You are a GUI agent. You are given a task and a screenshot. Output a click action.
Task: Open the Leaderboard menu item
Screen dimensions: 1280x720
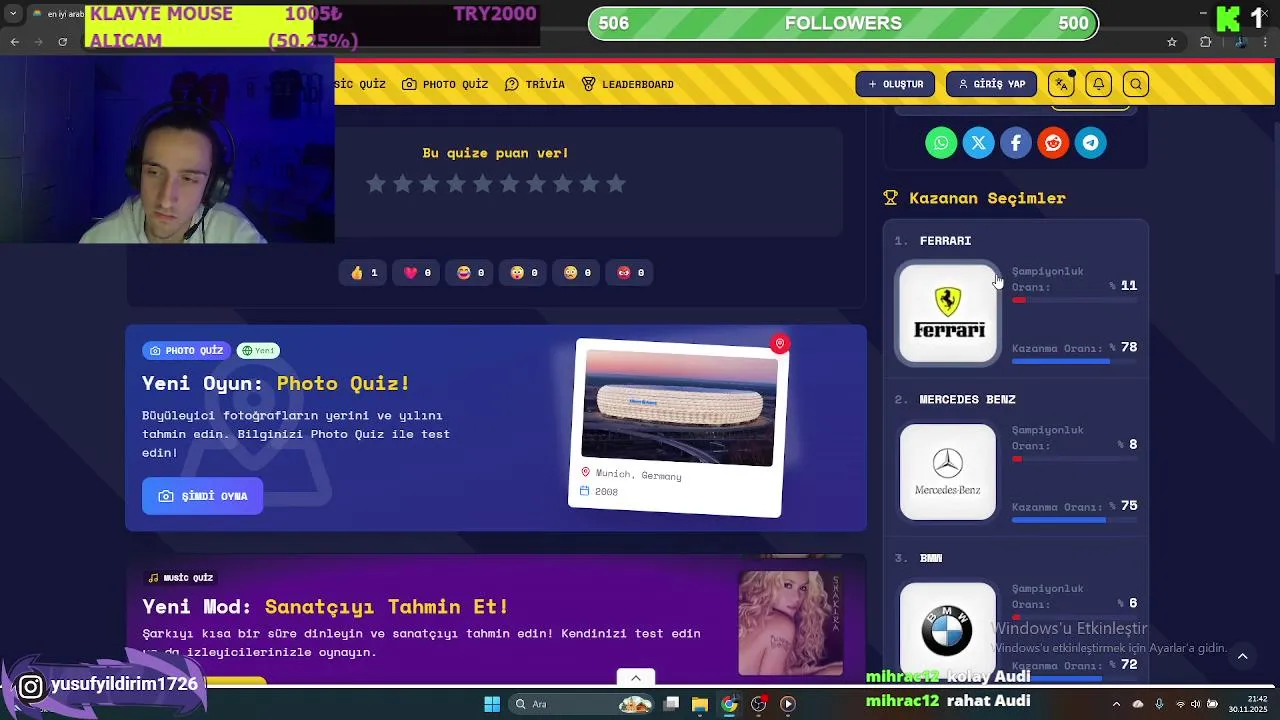coord(628,84)
